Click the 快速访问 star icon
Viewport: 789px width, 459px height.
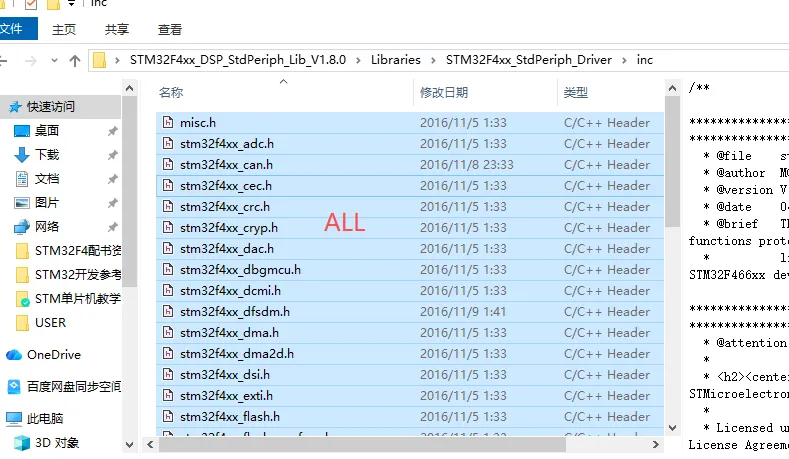(15, 107)
